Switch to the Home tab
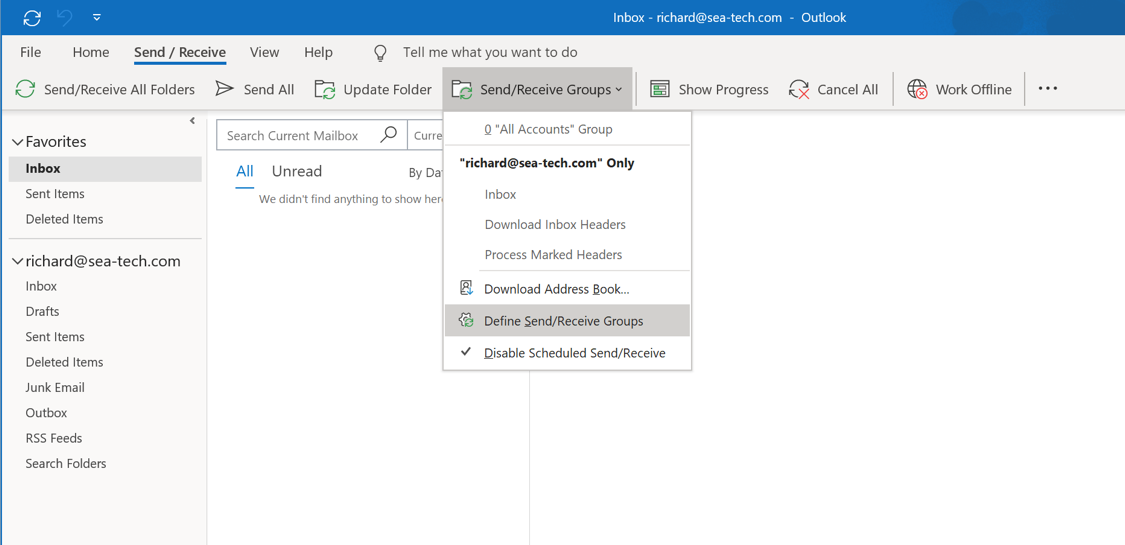 coord(91,52)
